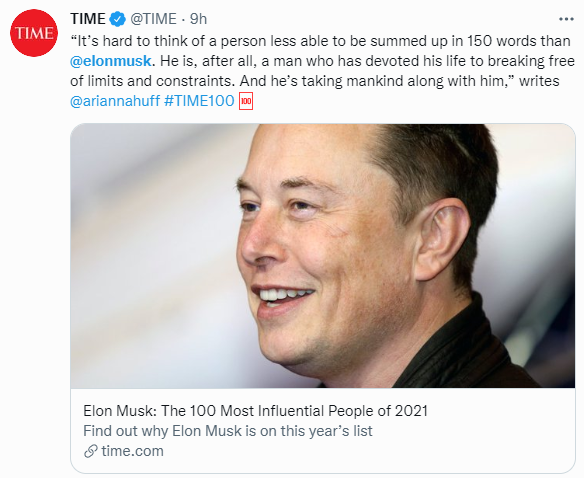Image resolution: width=584 pixels, height=478 pixels.
Task: Open the @elonmusk mention
Action: click(111, 61)
